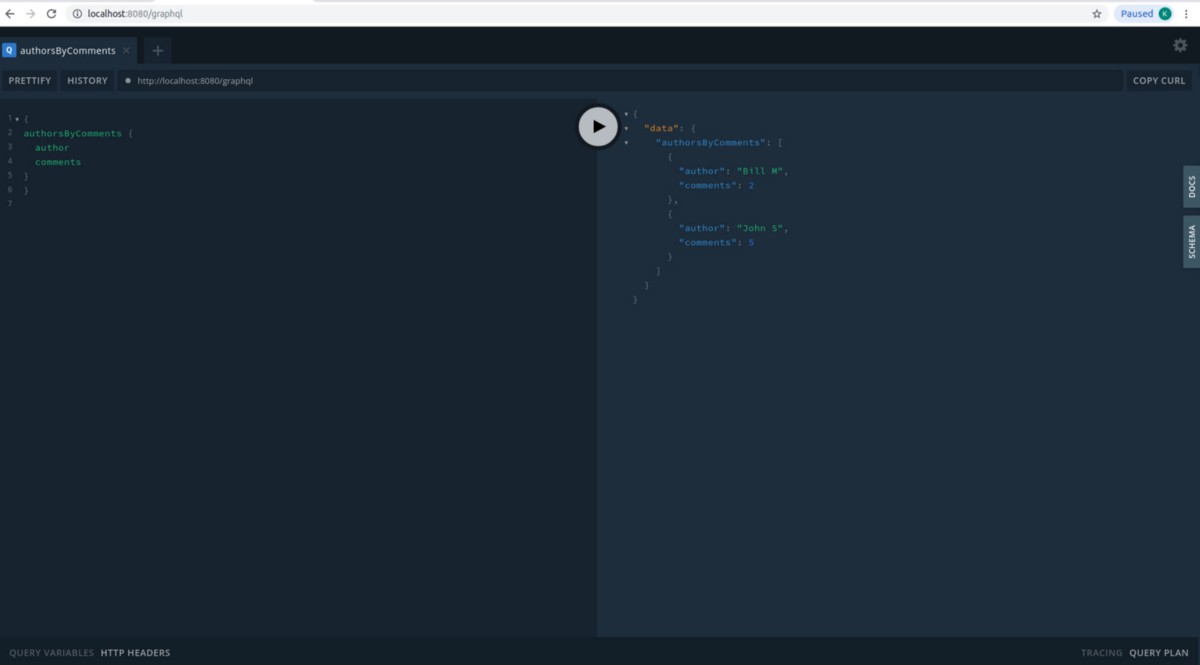The width and height of the screenshot is (1200, 665).
Task: Click the COPY CURL button
Action: coord(1158,81)
